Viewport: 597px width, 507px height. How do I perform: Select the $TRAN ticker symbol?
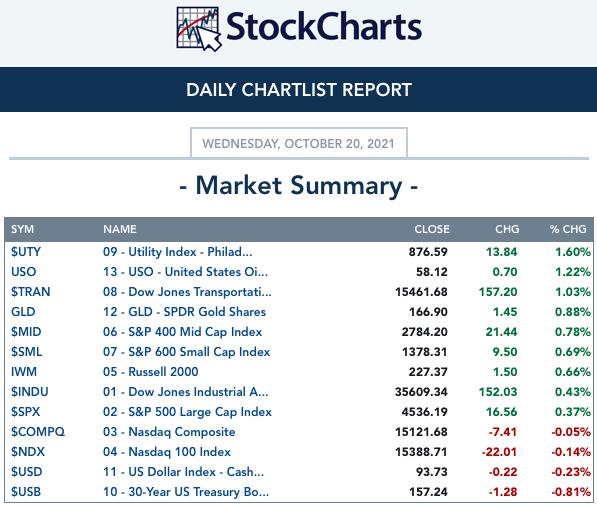pyautogui.click(x=30, y=292)
